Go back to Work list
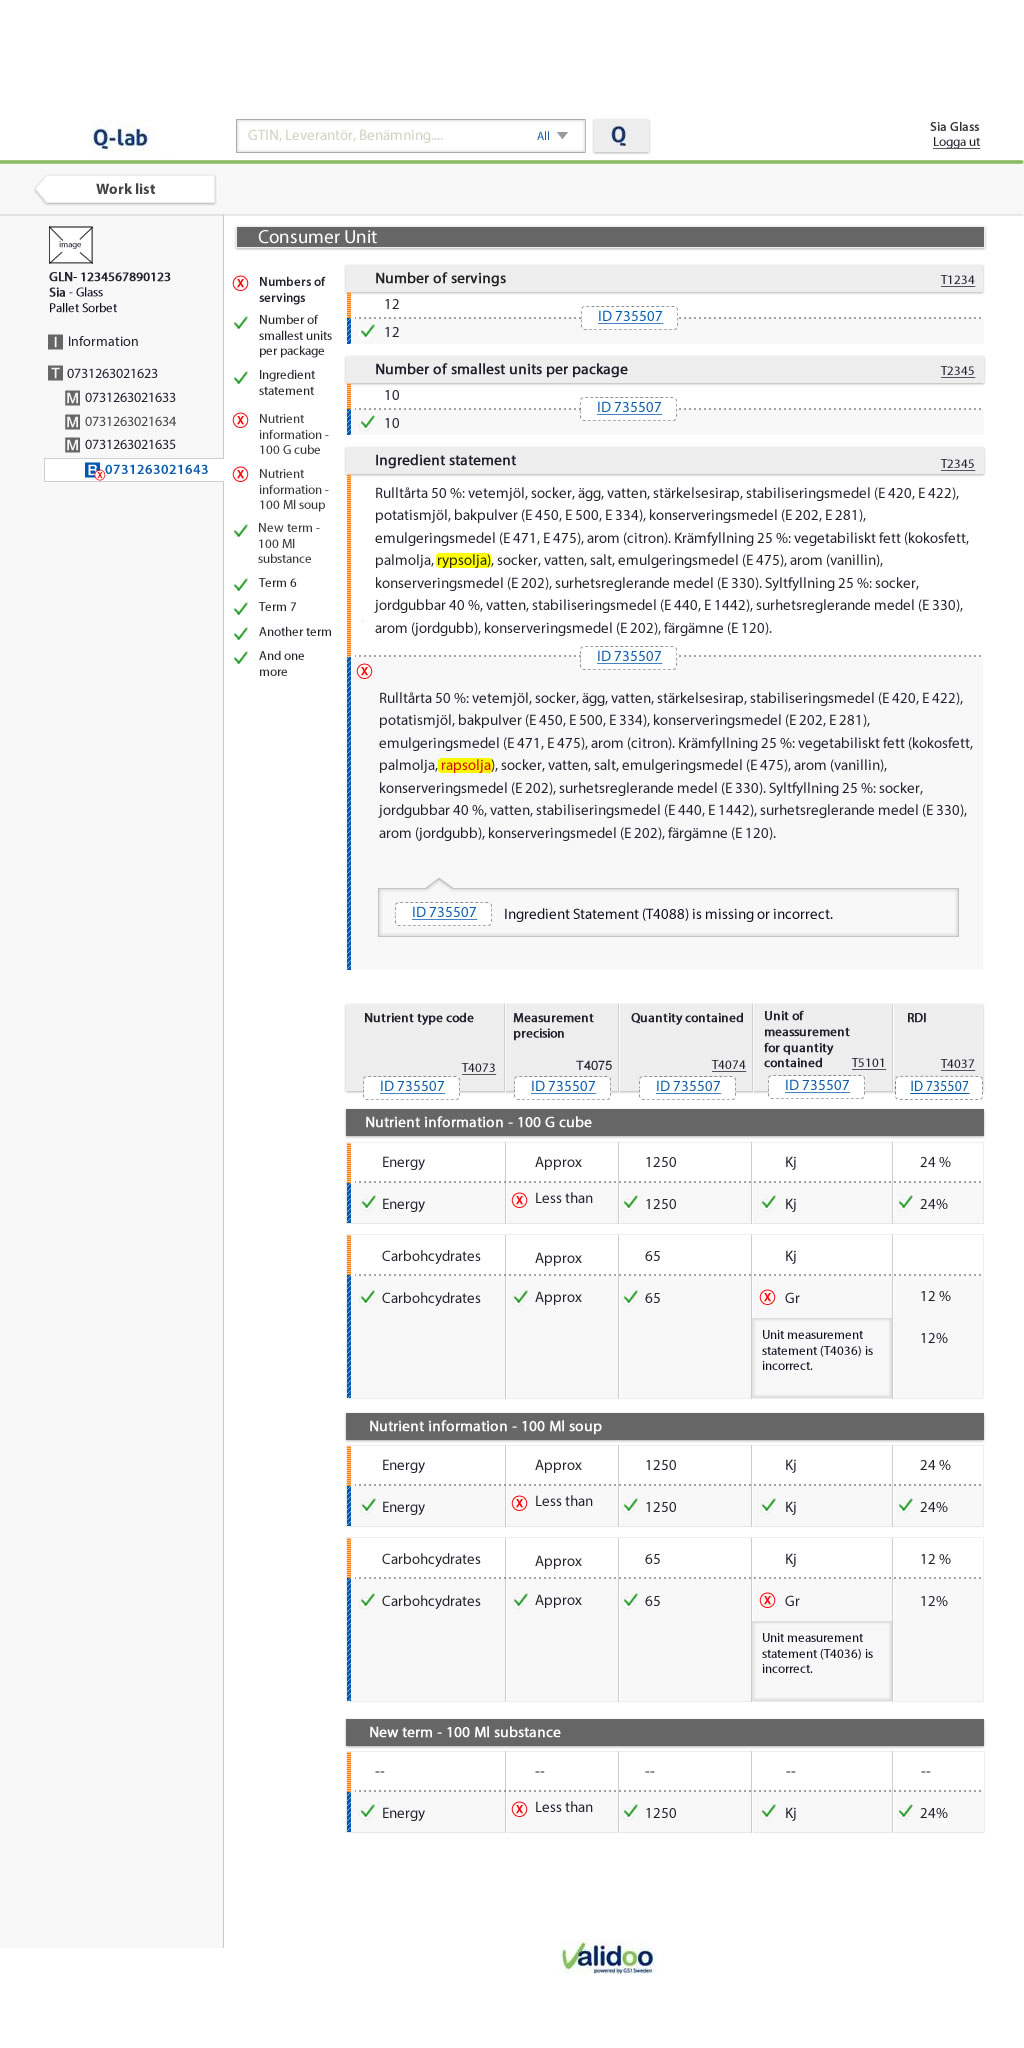Image resolution: width=1024 pixels, height=2048 pixels. click(126, 189)
